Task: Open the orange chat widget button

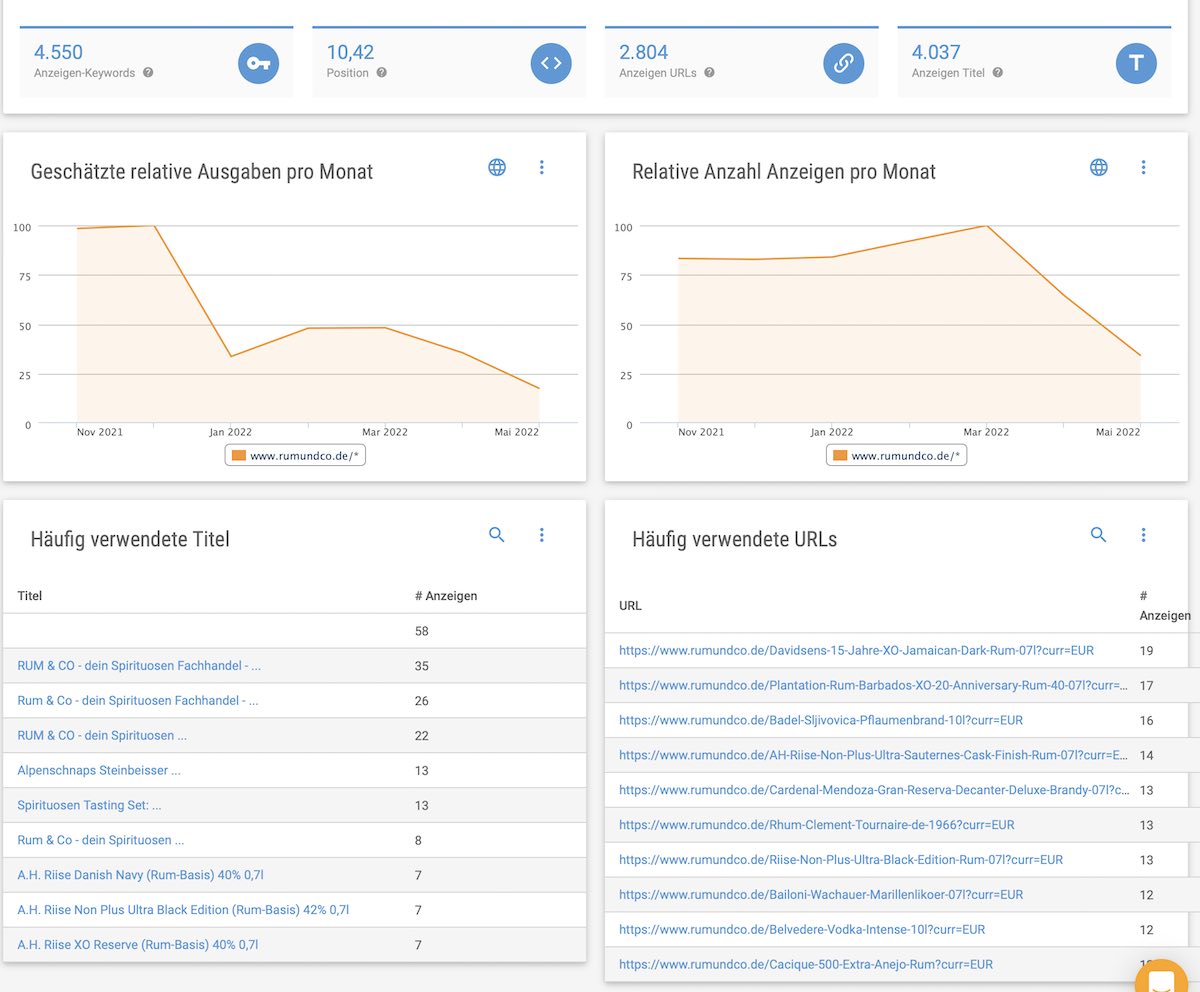Action: click(1161, 978)
